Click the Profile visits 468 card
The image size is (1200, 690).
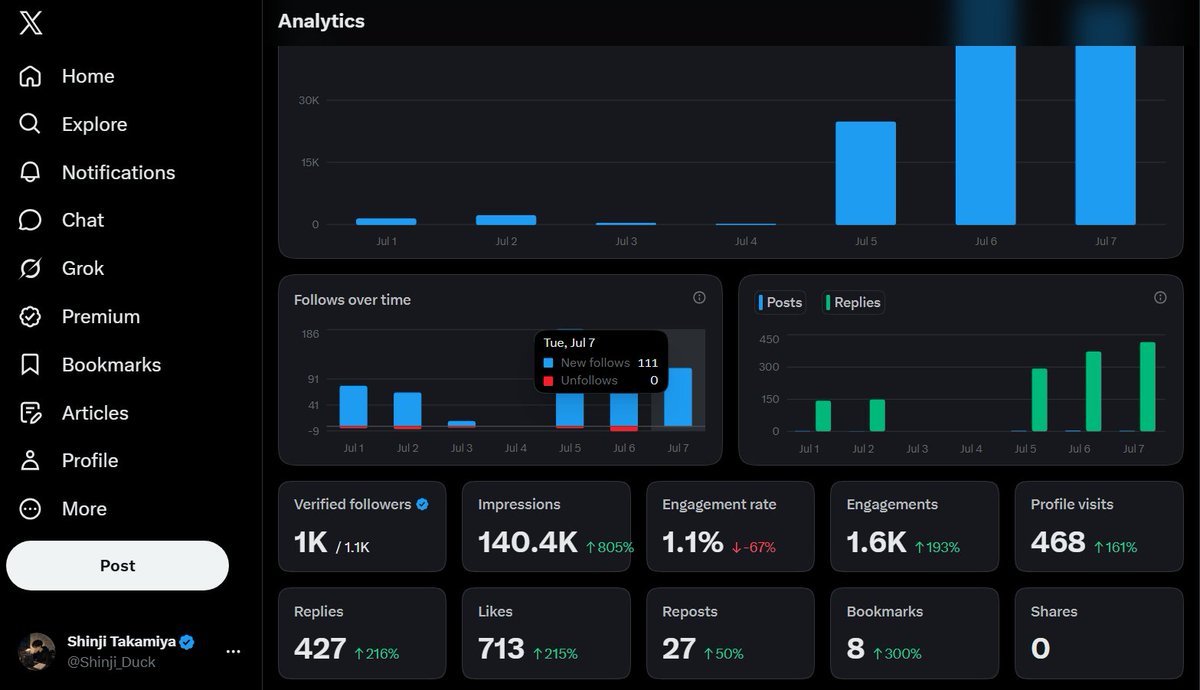(x=1099, y=527)
